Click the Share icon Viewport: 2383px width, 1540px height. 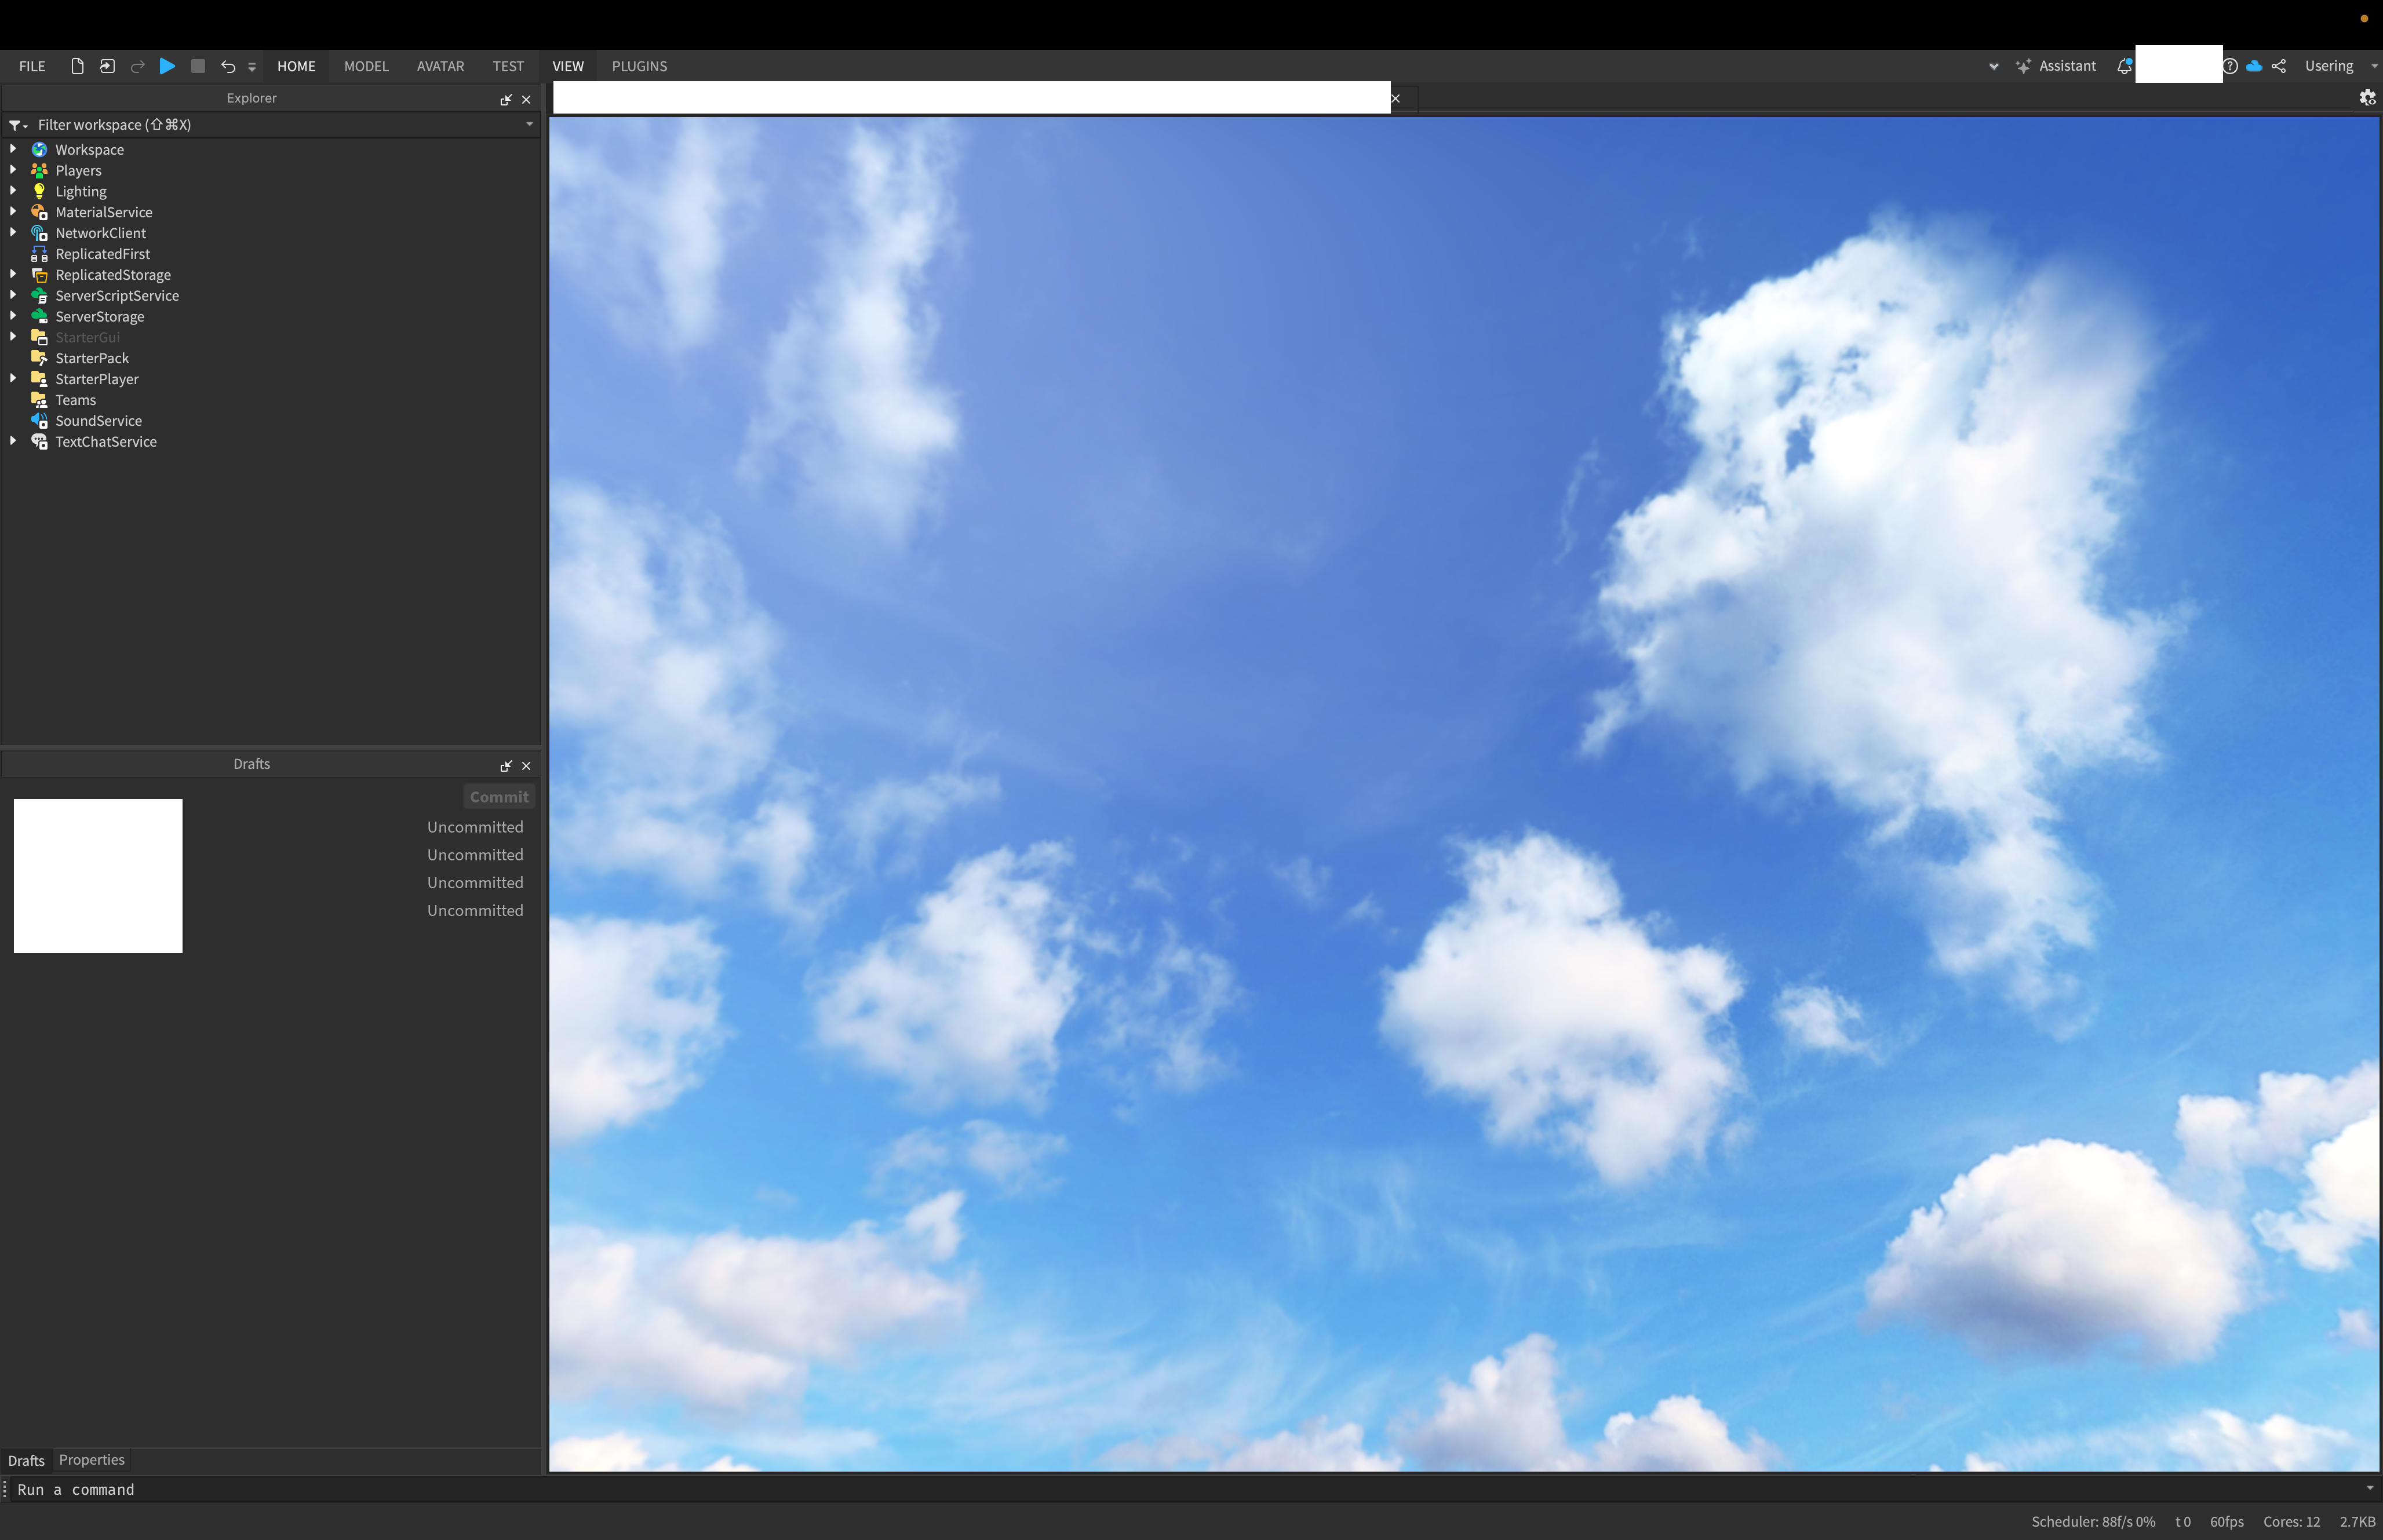(x=2279, y=66)
